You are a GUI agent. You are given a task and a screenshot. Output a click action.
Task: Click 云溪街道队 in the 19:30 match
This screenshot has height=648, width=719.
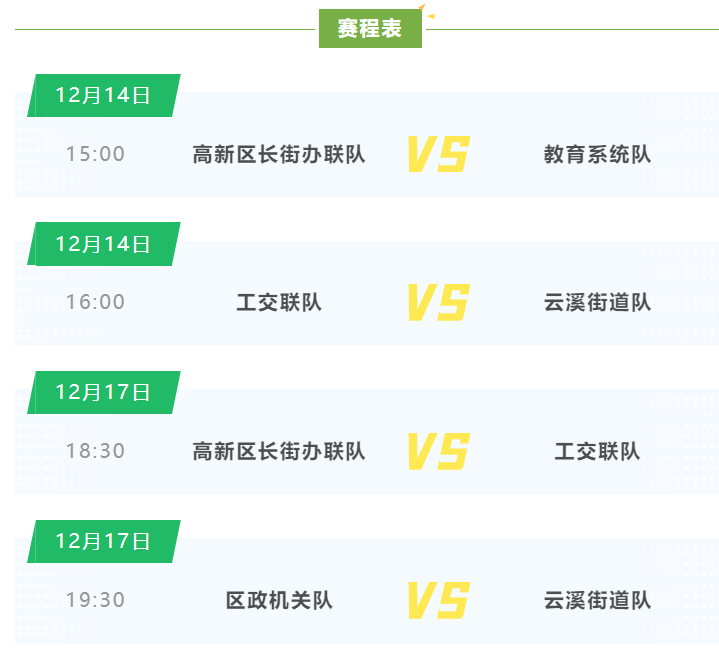tap(597, 600)
